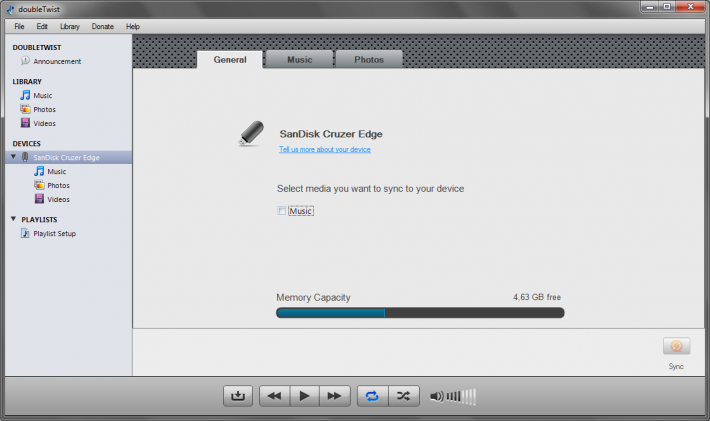Collapse the SanDisk Cruzer Edge device tree

pos(14,157)
